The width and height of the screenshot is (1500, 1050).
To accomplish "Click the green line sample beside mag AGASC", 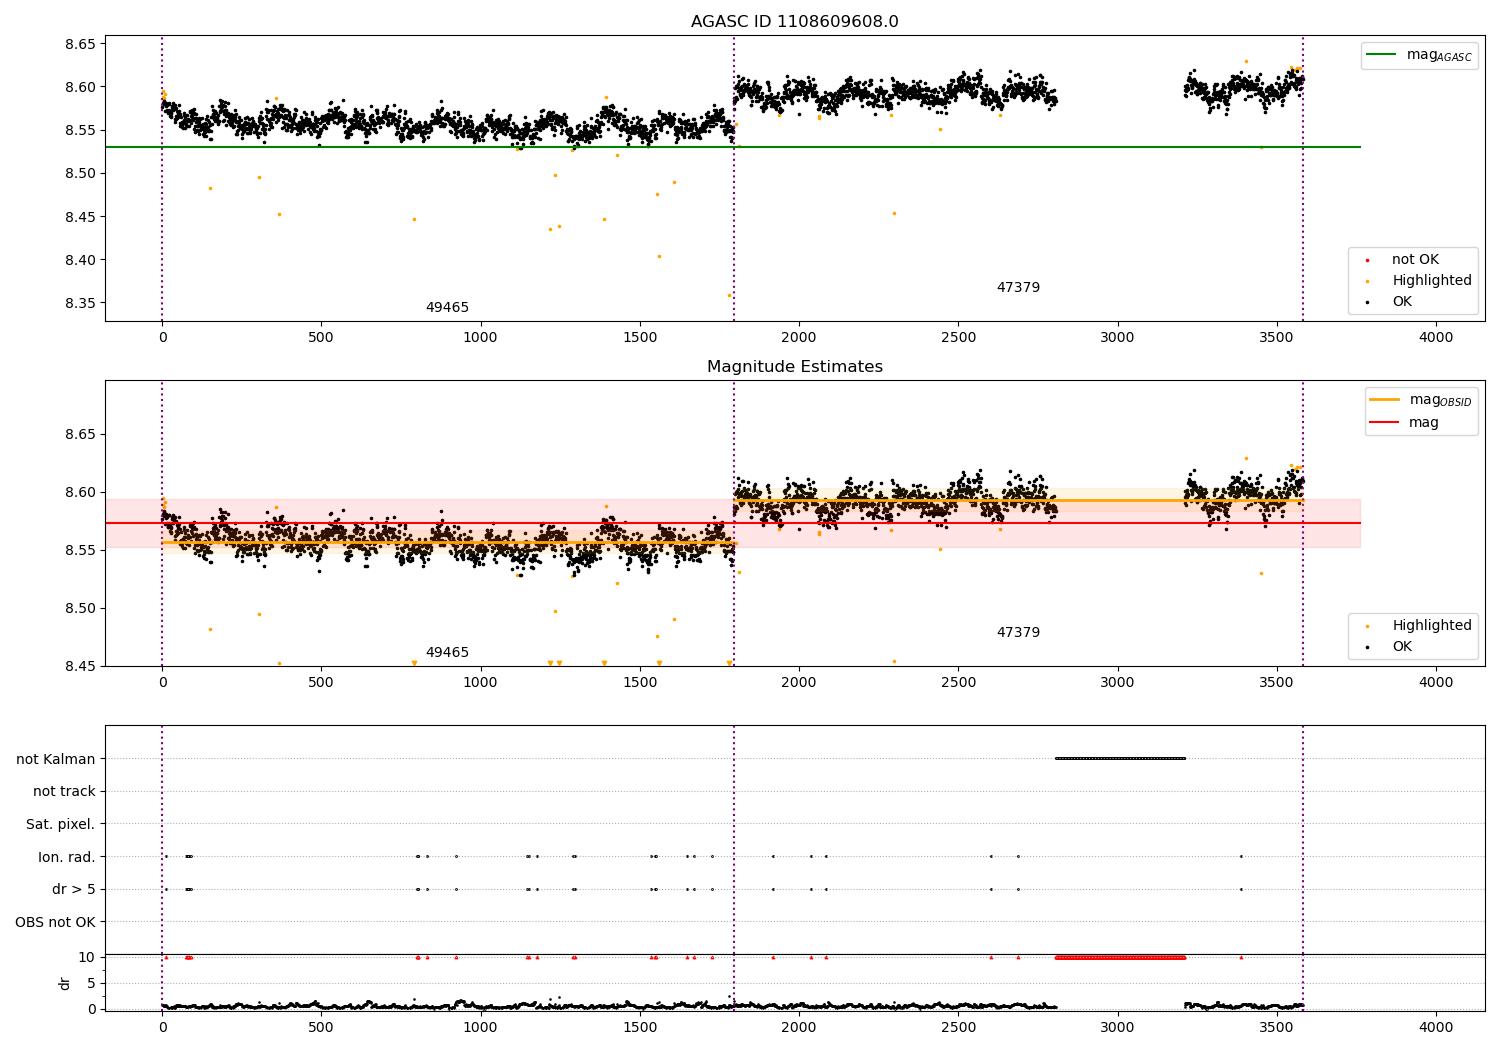I will [x=1381, y=55].
